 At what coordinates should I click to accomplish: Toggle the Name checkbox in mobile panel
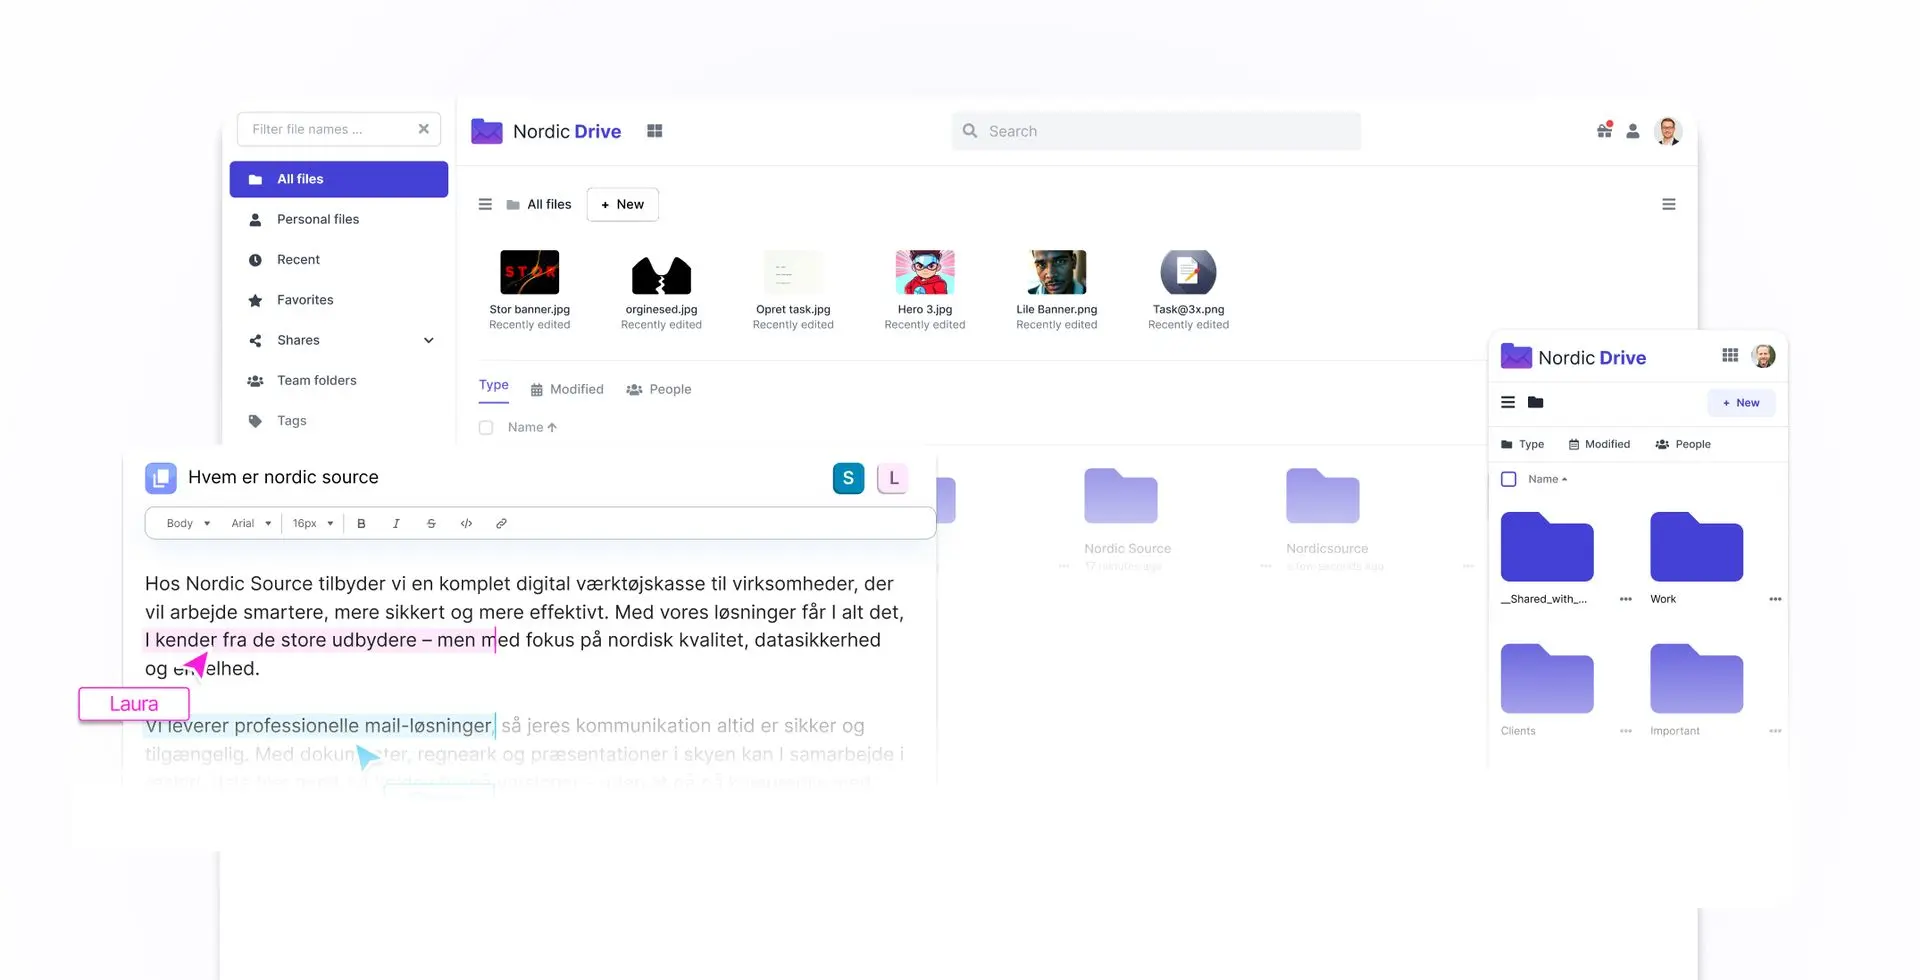coord(1509,479)
